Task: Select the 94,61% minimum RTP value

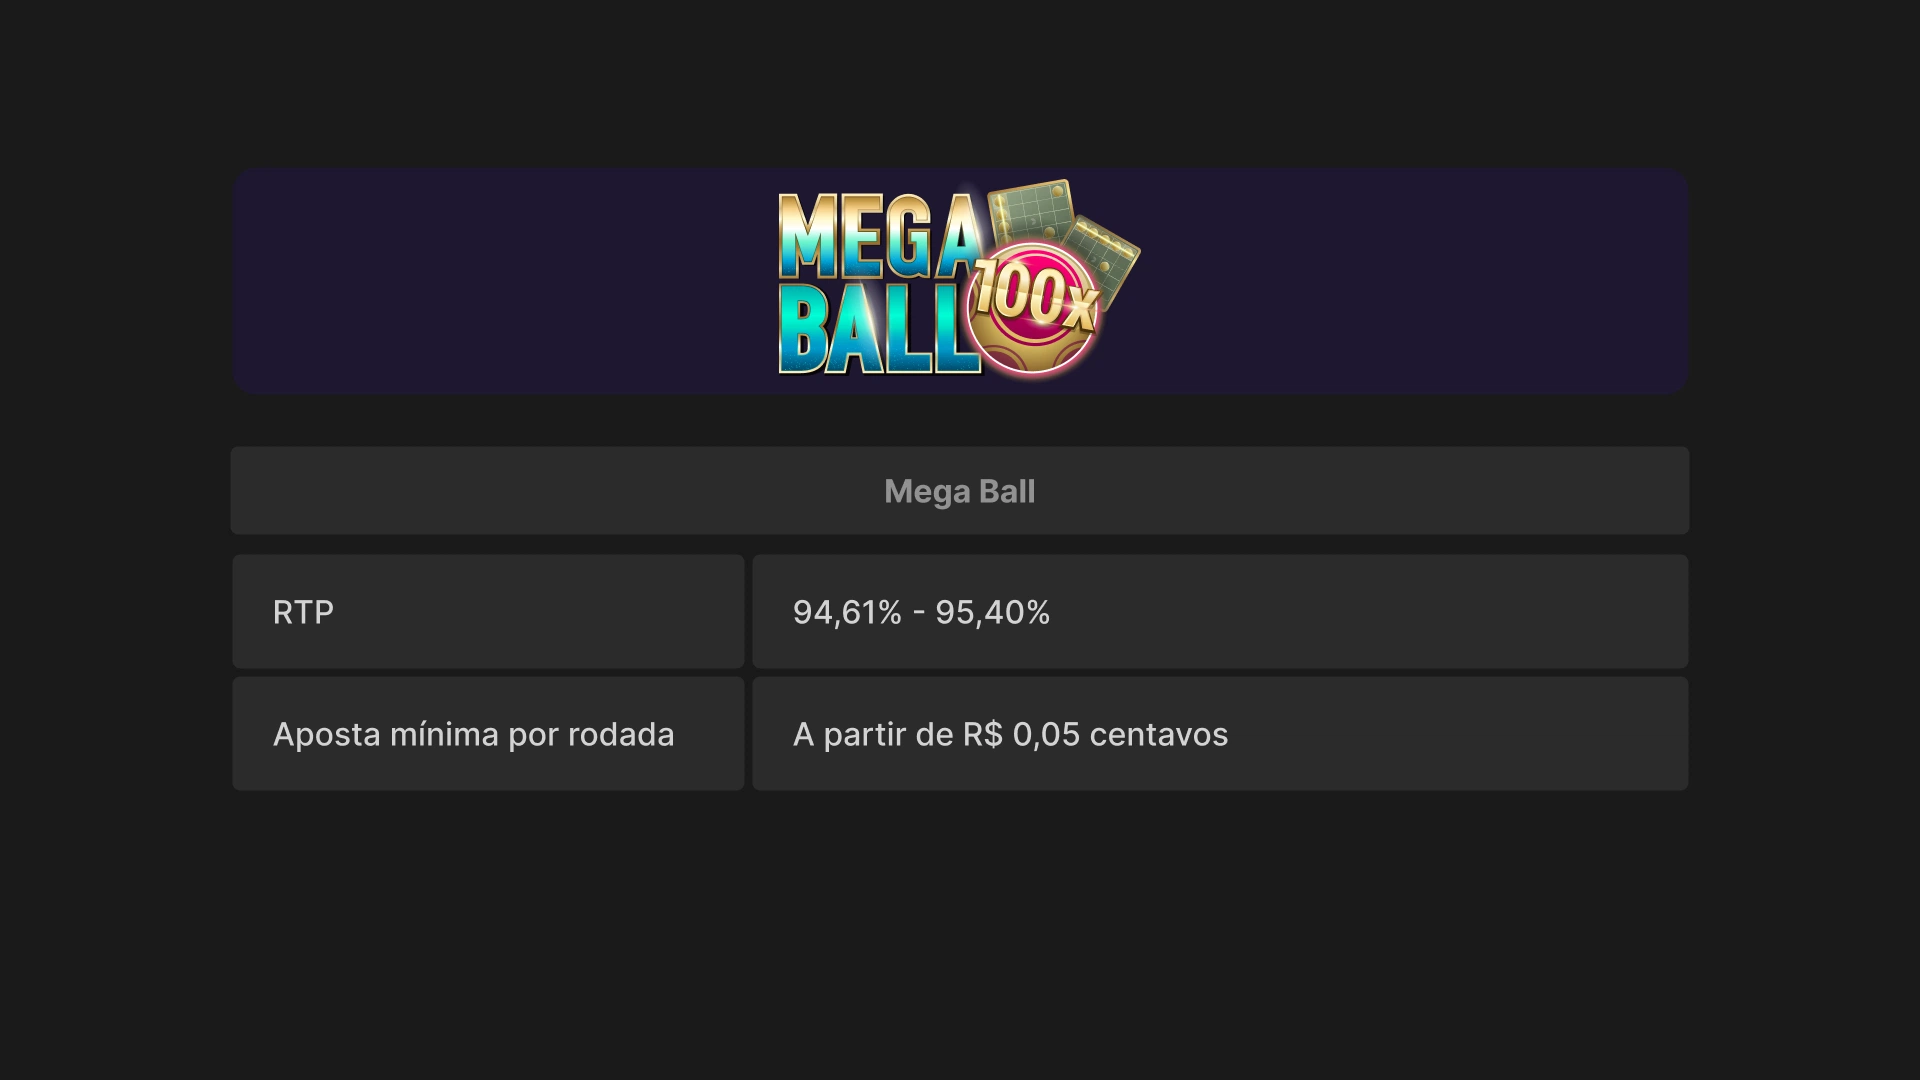Action: [847, 612]
